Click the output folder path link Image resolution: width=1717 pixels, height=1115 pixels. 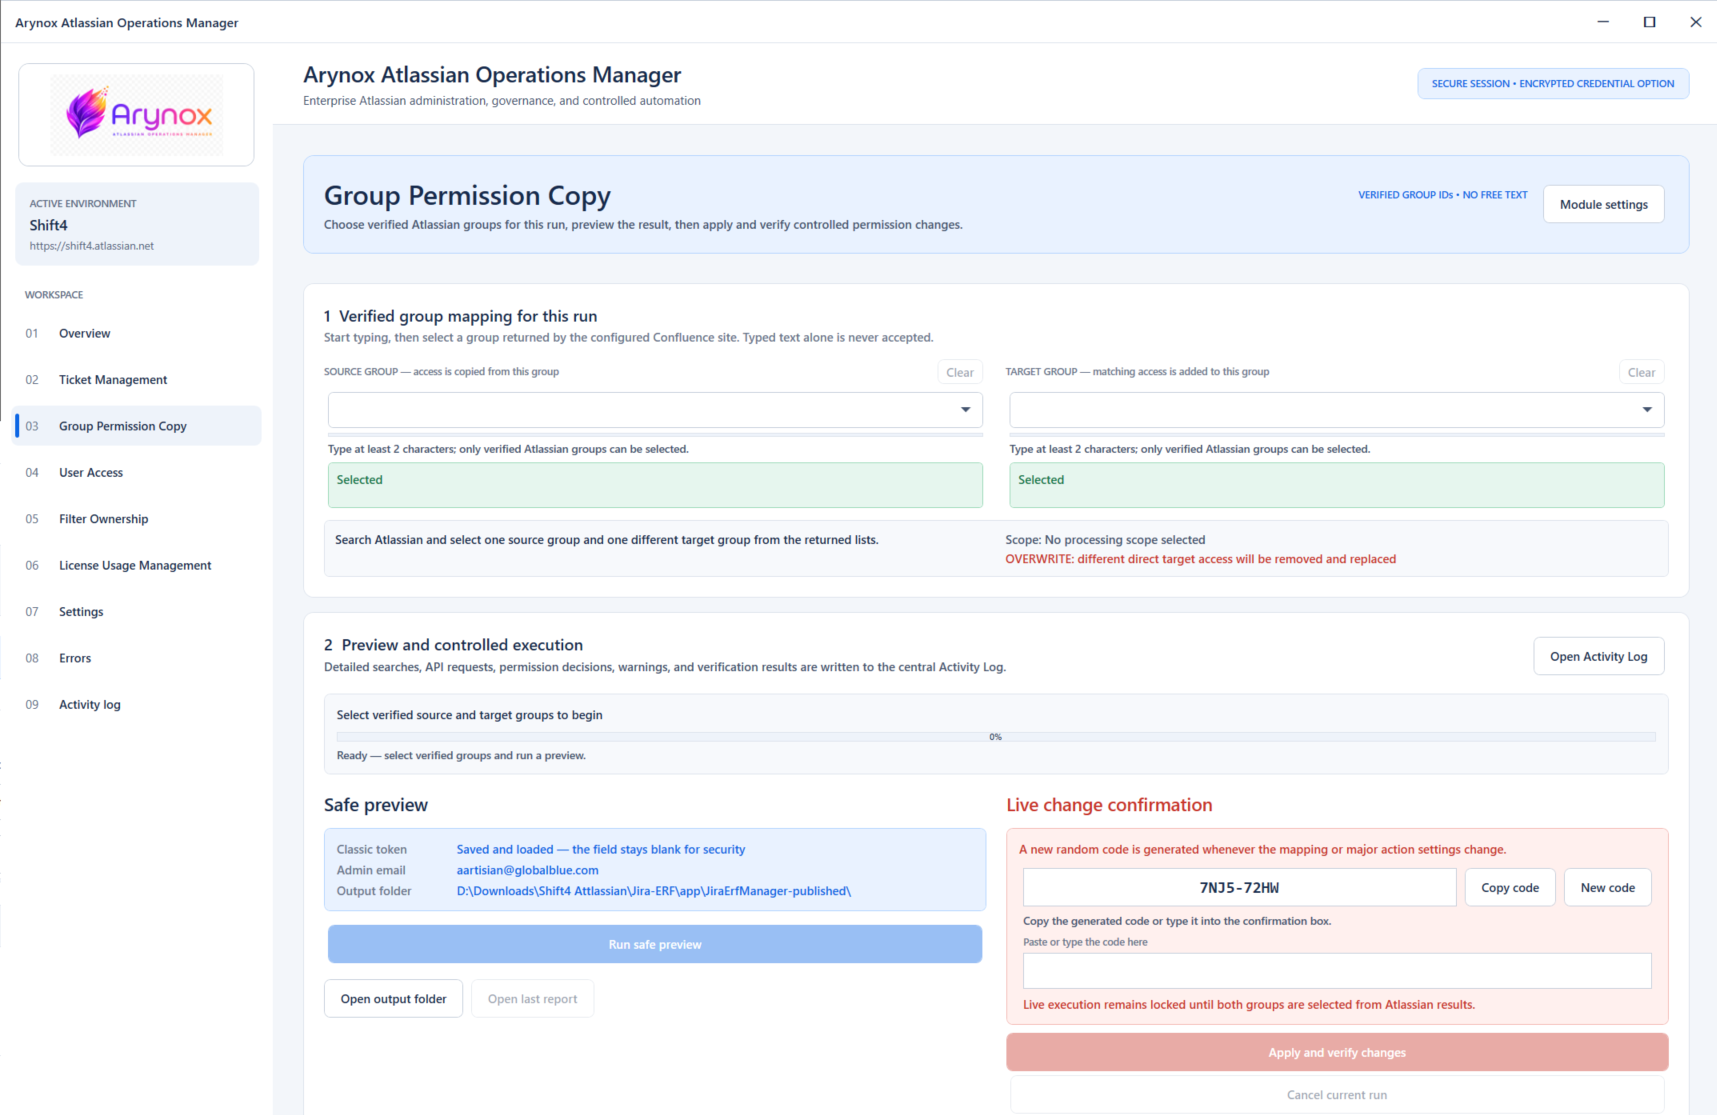653,891
